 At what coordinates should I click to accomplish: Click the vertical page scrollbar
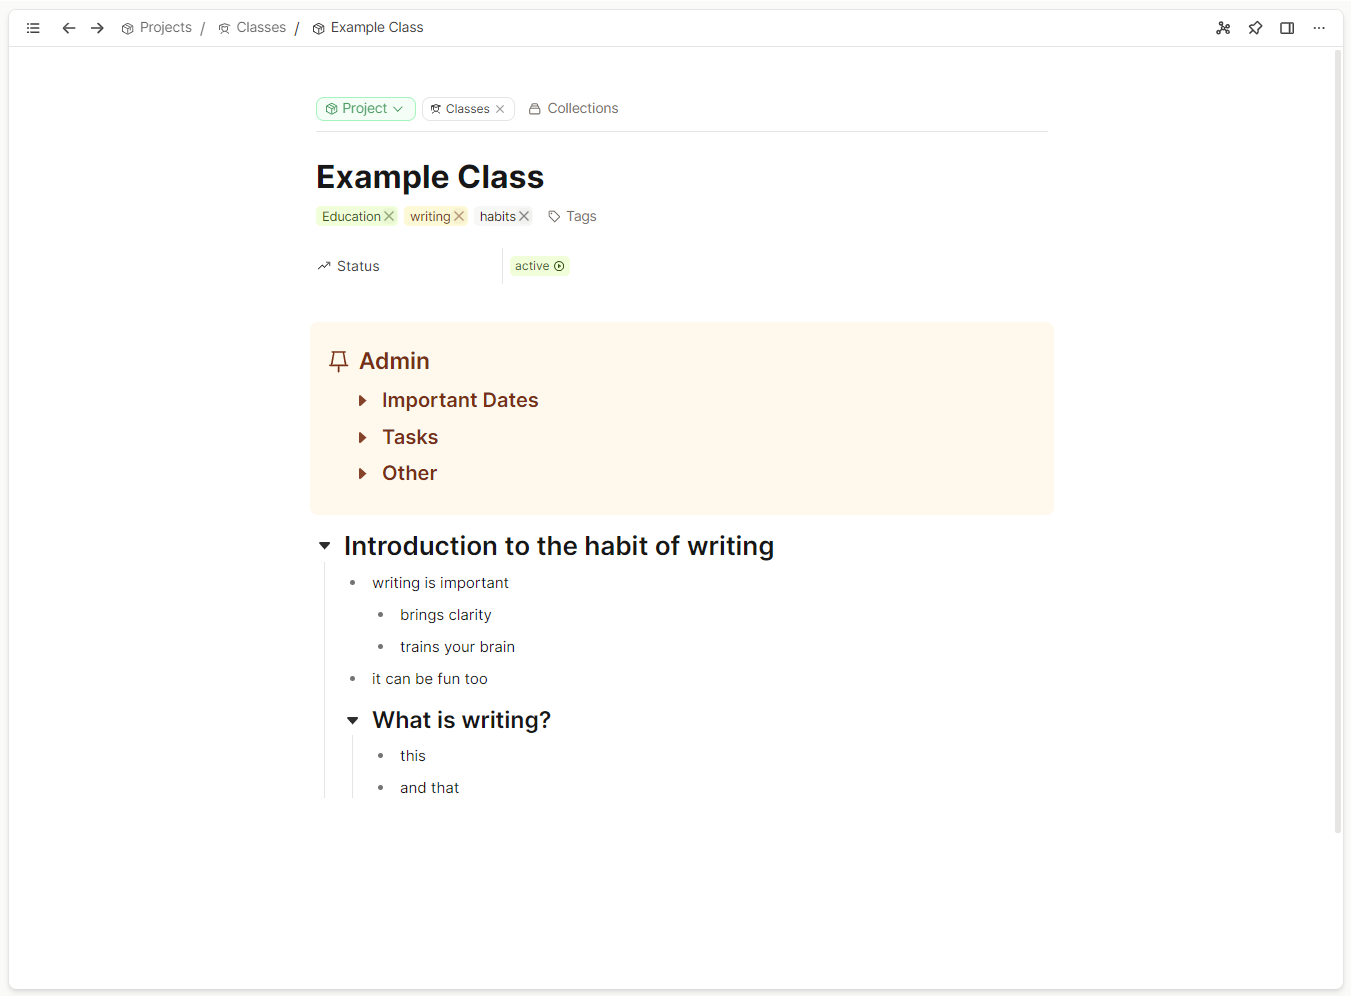coord(1338,440)
